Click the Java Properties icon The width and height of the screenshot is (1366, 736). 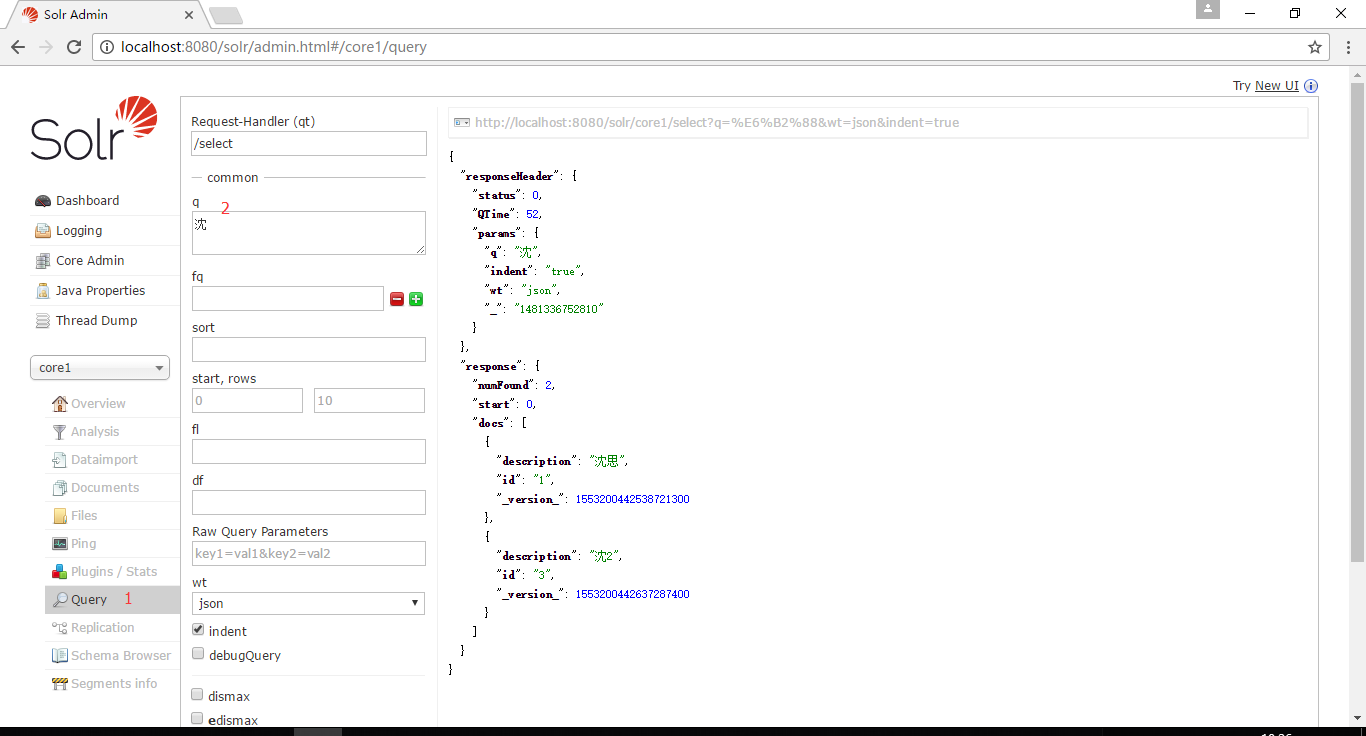pyautogui.click(x=43, y=291)
